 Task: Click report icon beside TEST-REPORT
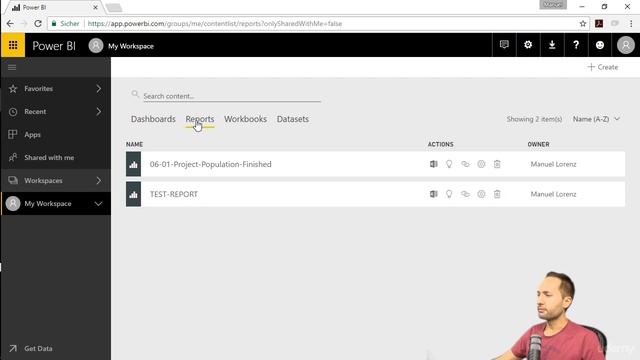click(133, 194)
